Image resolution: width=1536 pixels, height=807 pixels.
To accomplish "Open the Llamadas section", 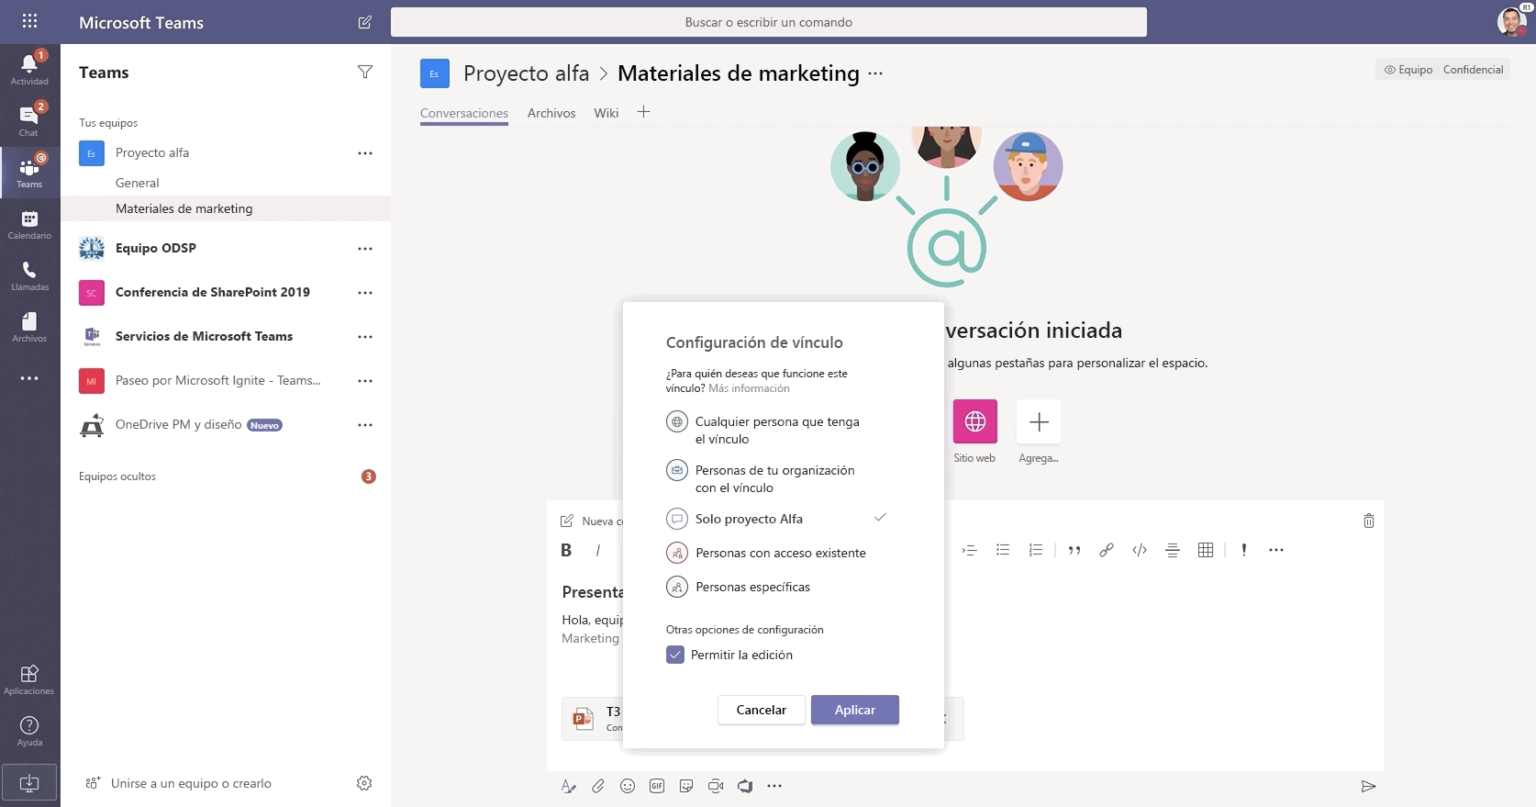I will pos(29,276).
